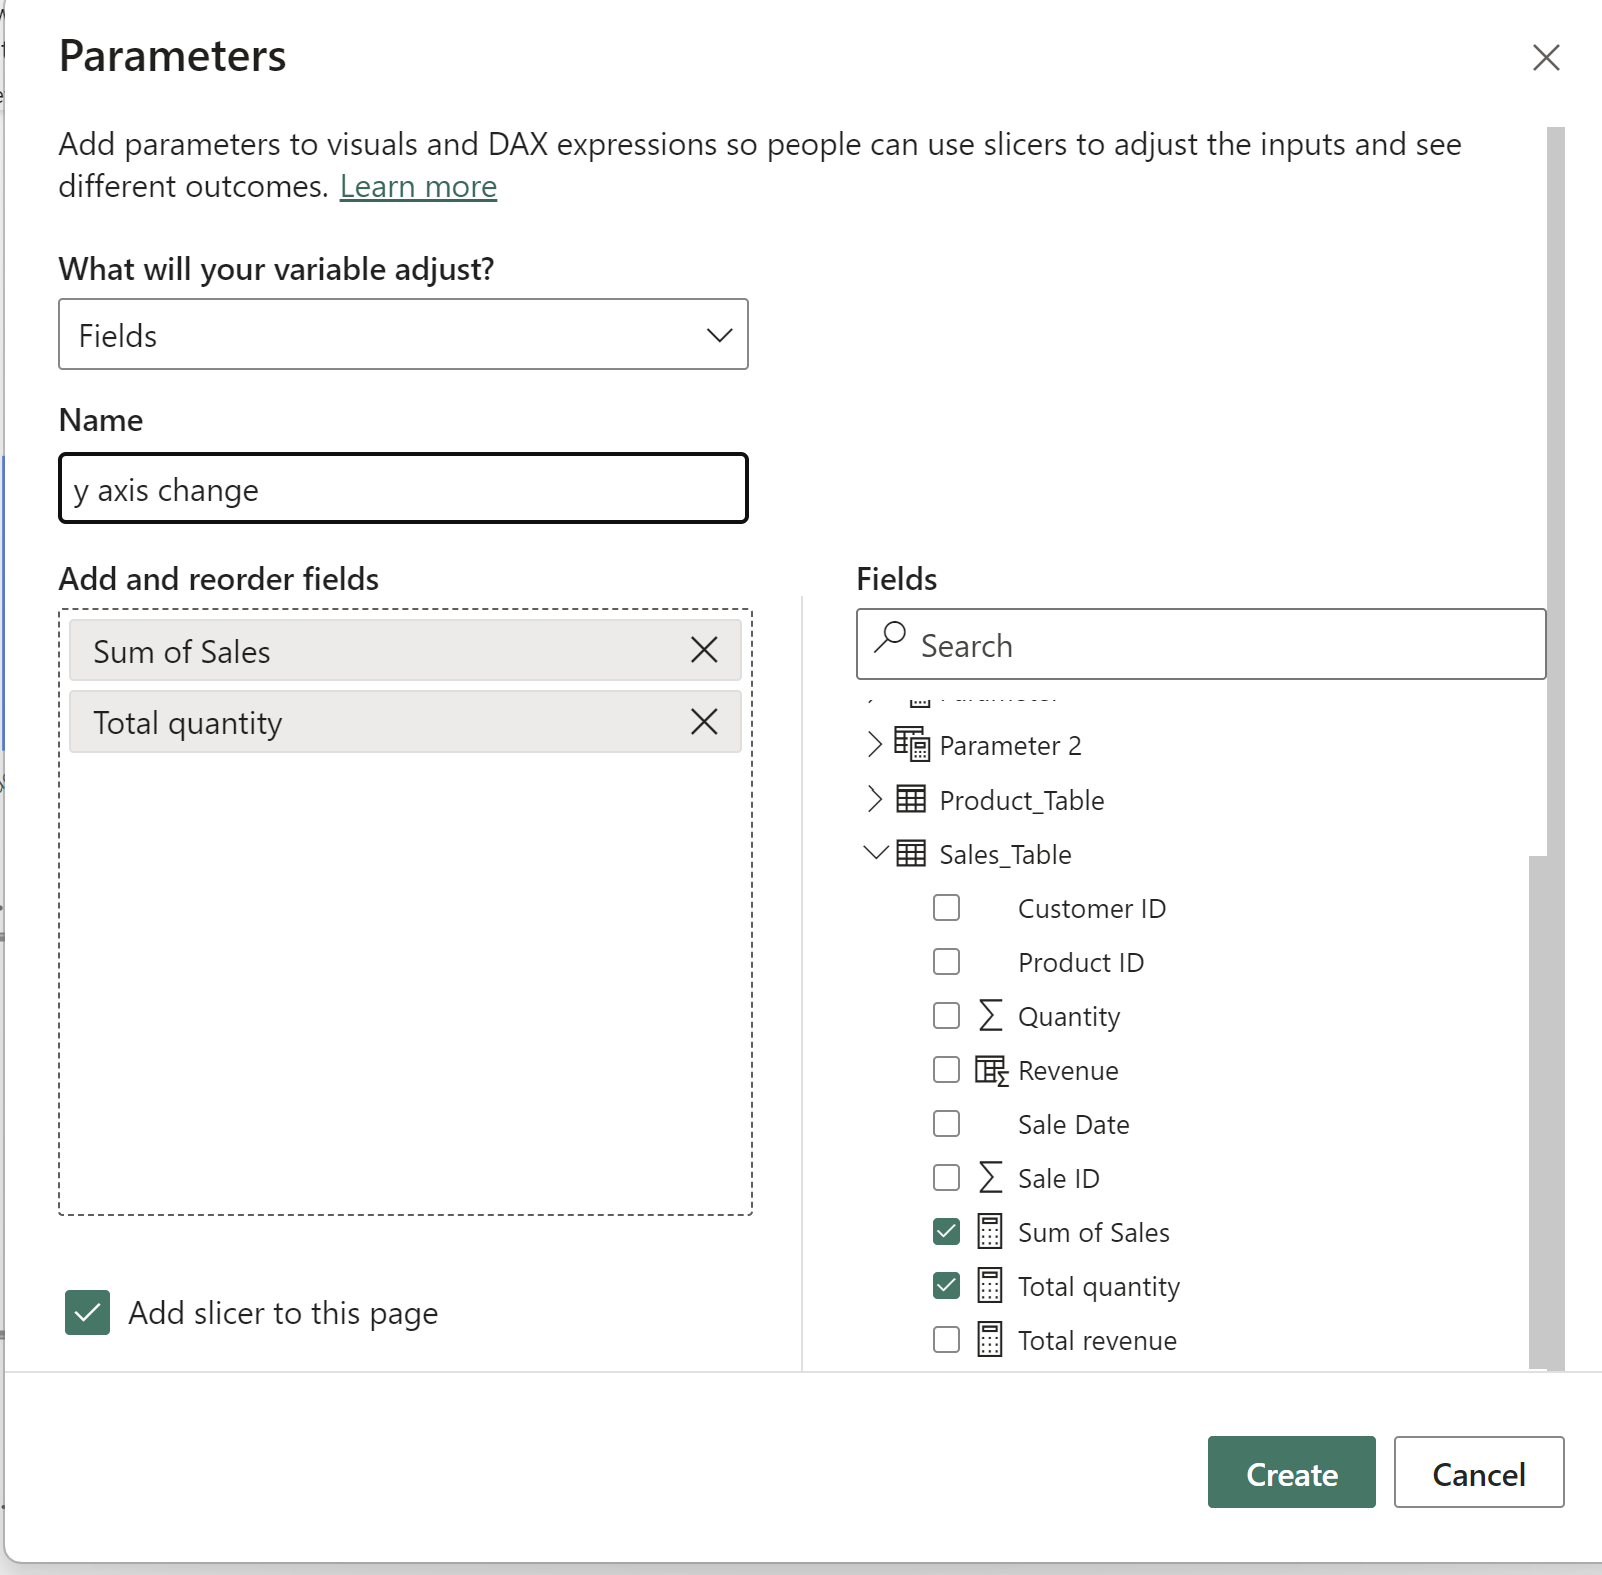The width and height of the screenshot is (1602, 1575).
Task: Expand the Product_Table tree node
Action: (875, 799)
